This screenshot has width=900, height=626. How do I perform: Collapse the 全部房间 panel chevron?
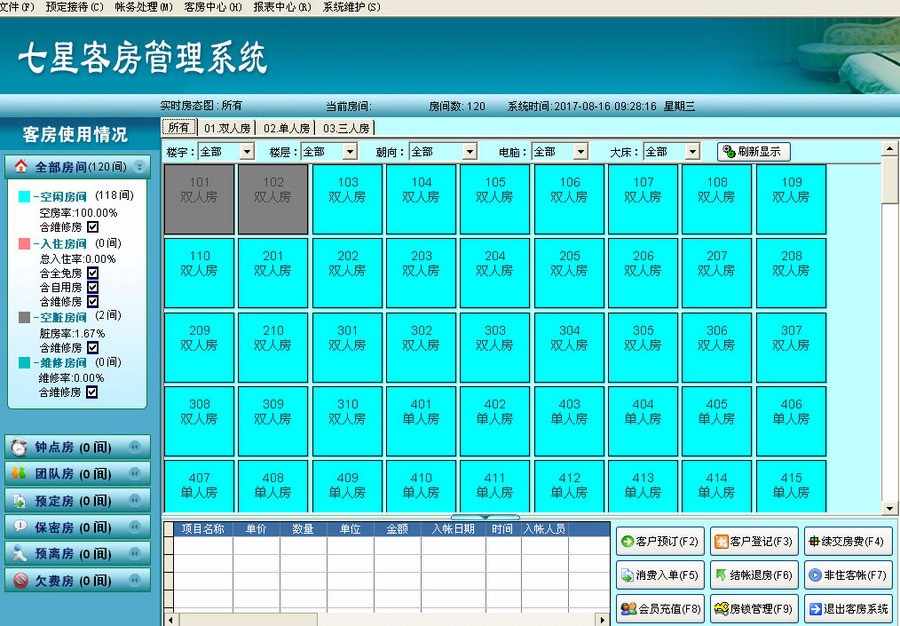(139, 167)
